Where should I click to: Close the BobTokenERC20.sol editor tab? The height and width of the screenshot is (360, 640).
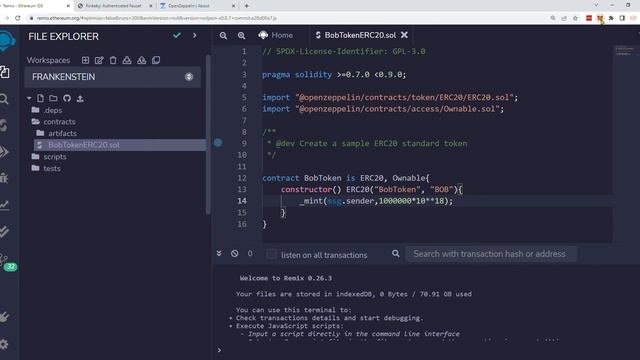[x=404, y=35]
